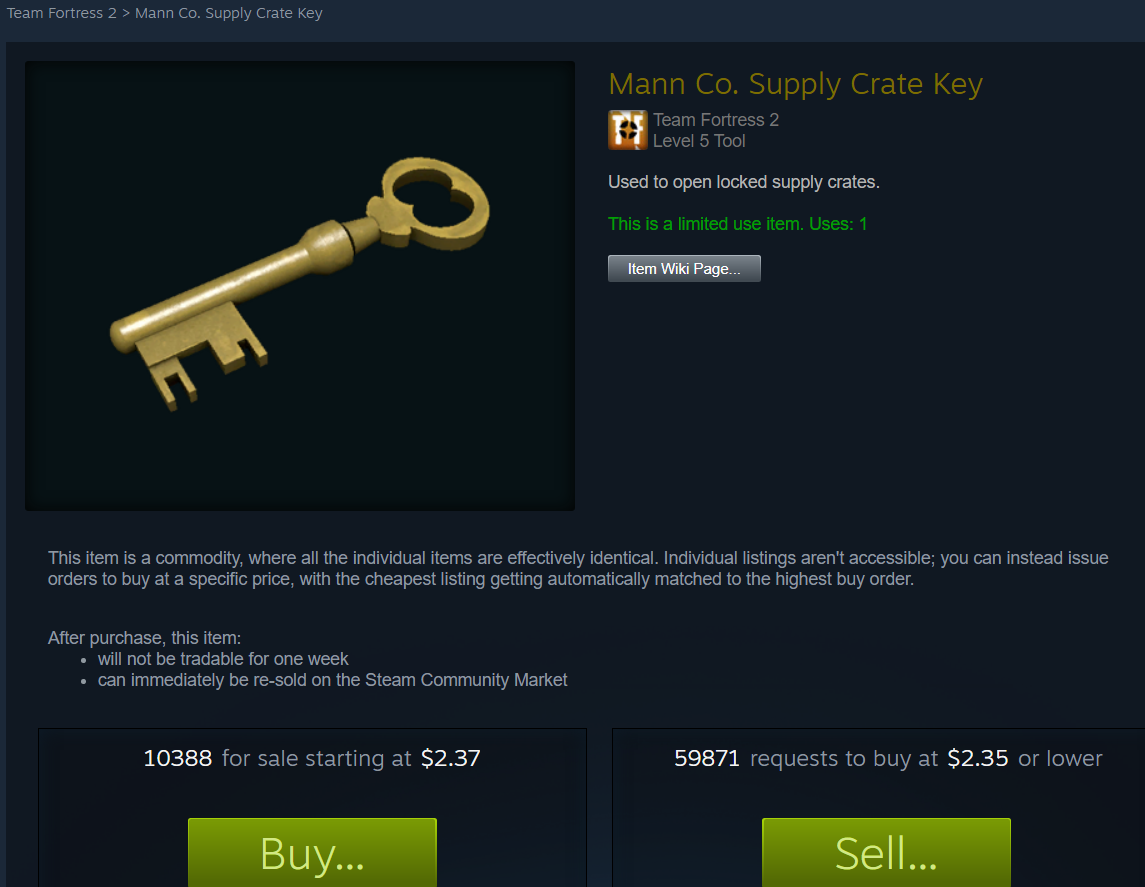
Task: Click the $2.37 starting sale price
Action: (x=451, y=758)
